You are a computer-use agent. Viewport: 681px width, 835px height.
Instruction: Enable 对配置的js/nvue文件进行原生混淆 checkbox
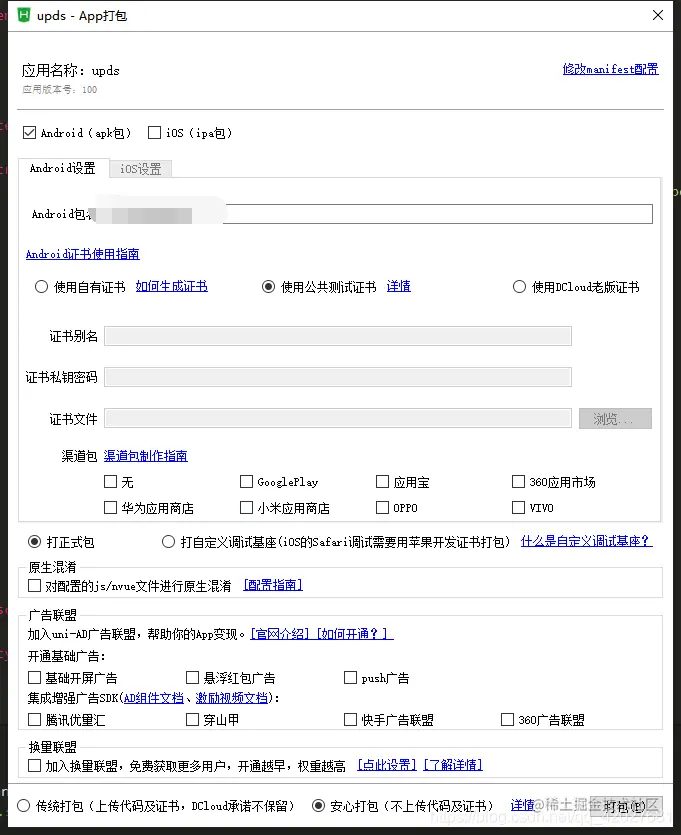35,586
